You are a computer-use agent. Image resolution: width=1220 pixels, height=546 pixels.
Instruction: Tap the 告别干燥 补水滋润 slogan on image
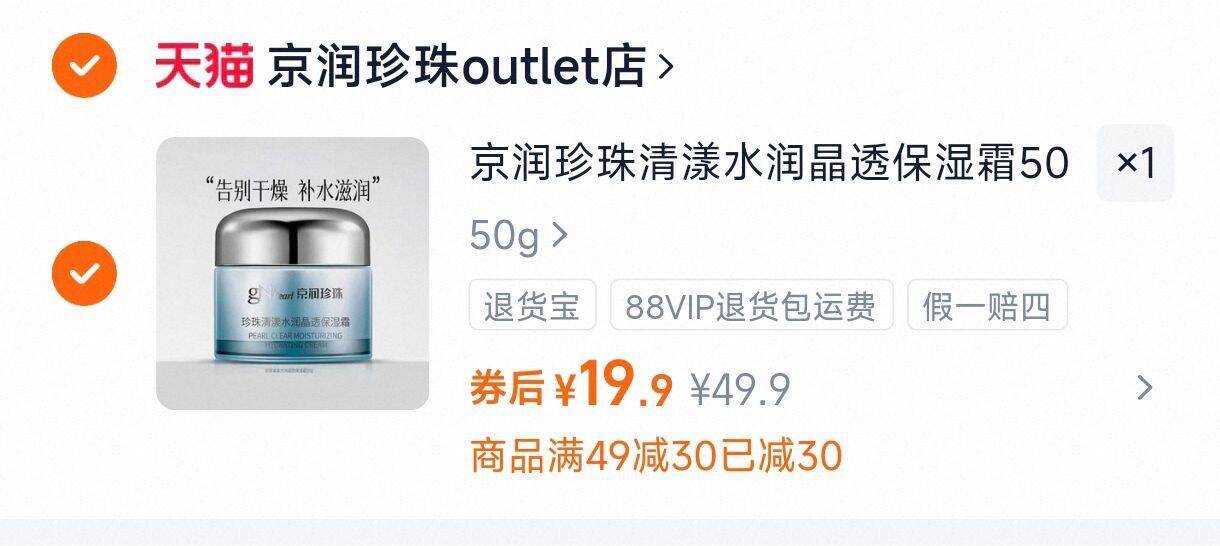(294, 188)
